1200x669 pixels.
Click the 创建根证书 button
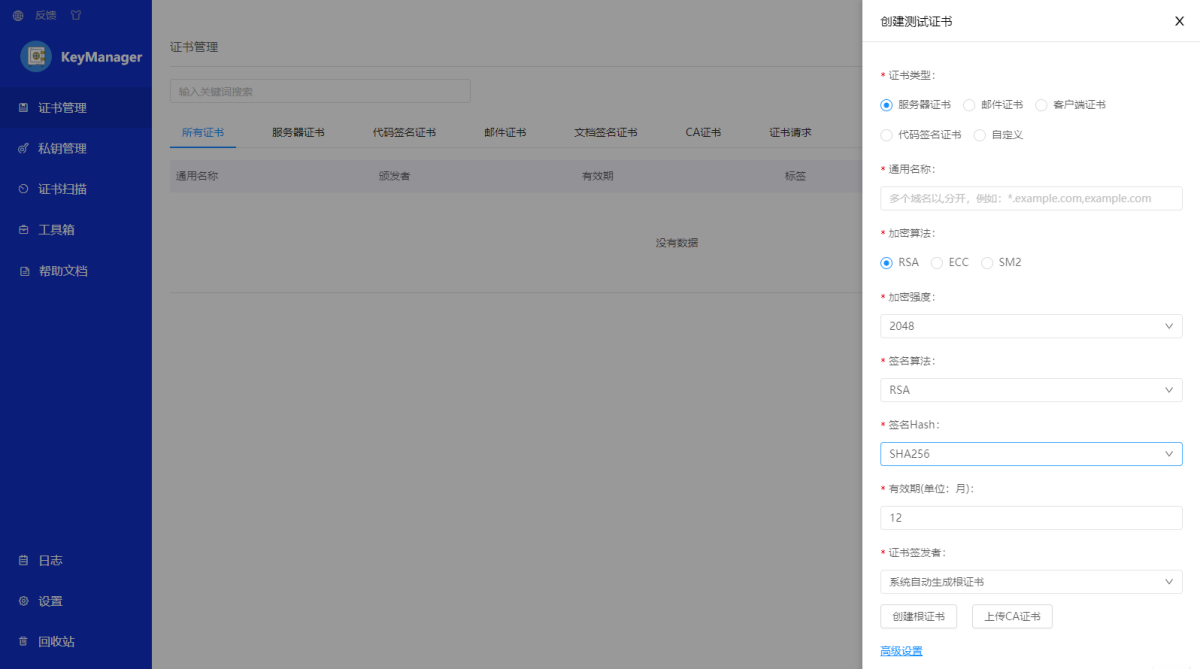coord(918,617)
